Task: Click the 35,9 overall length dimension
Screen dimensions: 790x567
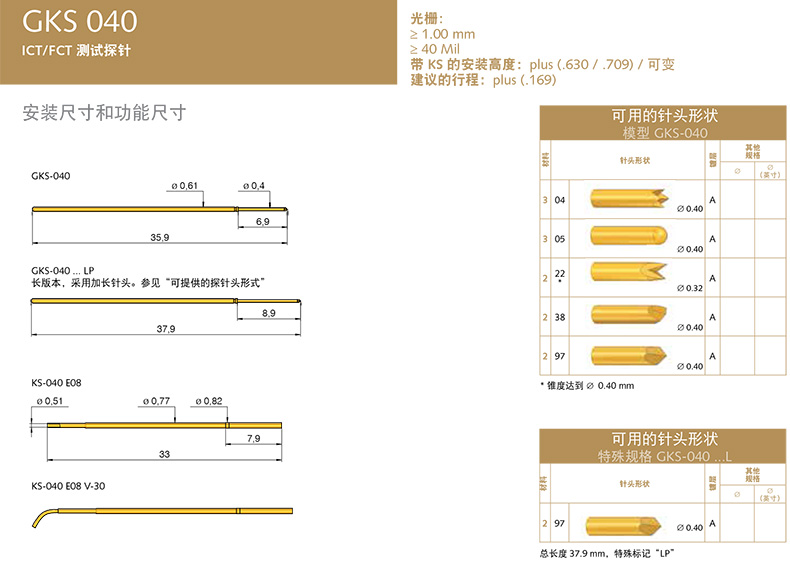Action: tap(160, 237)
